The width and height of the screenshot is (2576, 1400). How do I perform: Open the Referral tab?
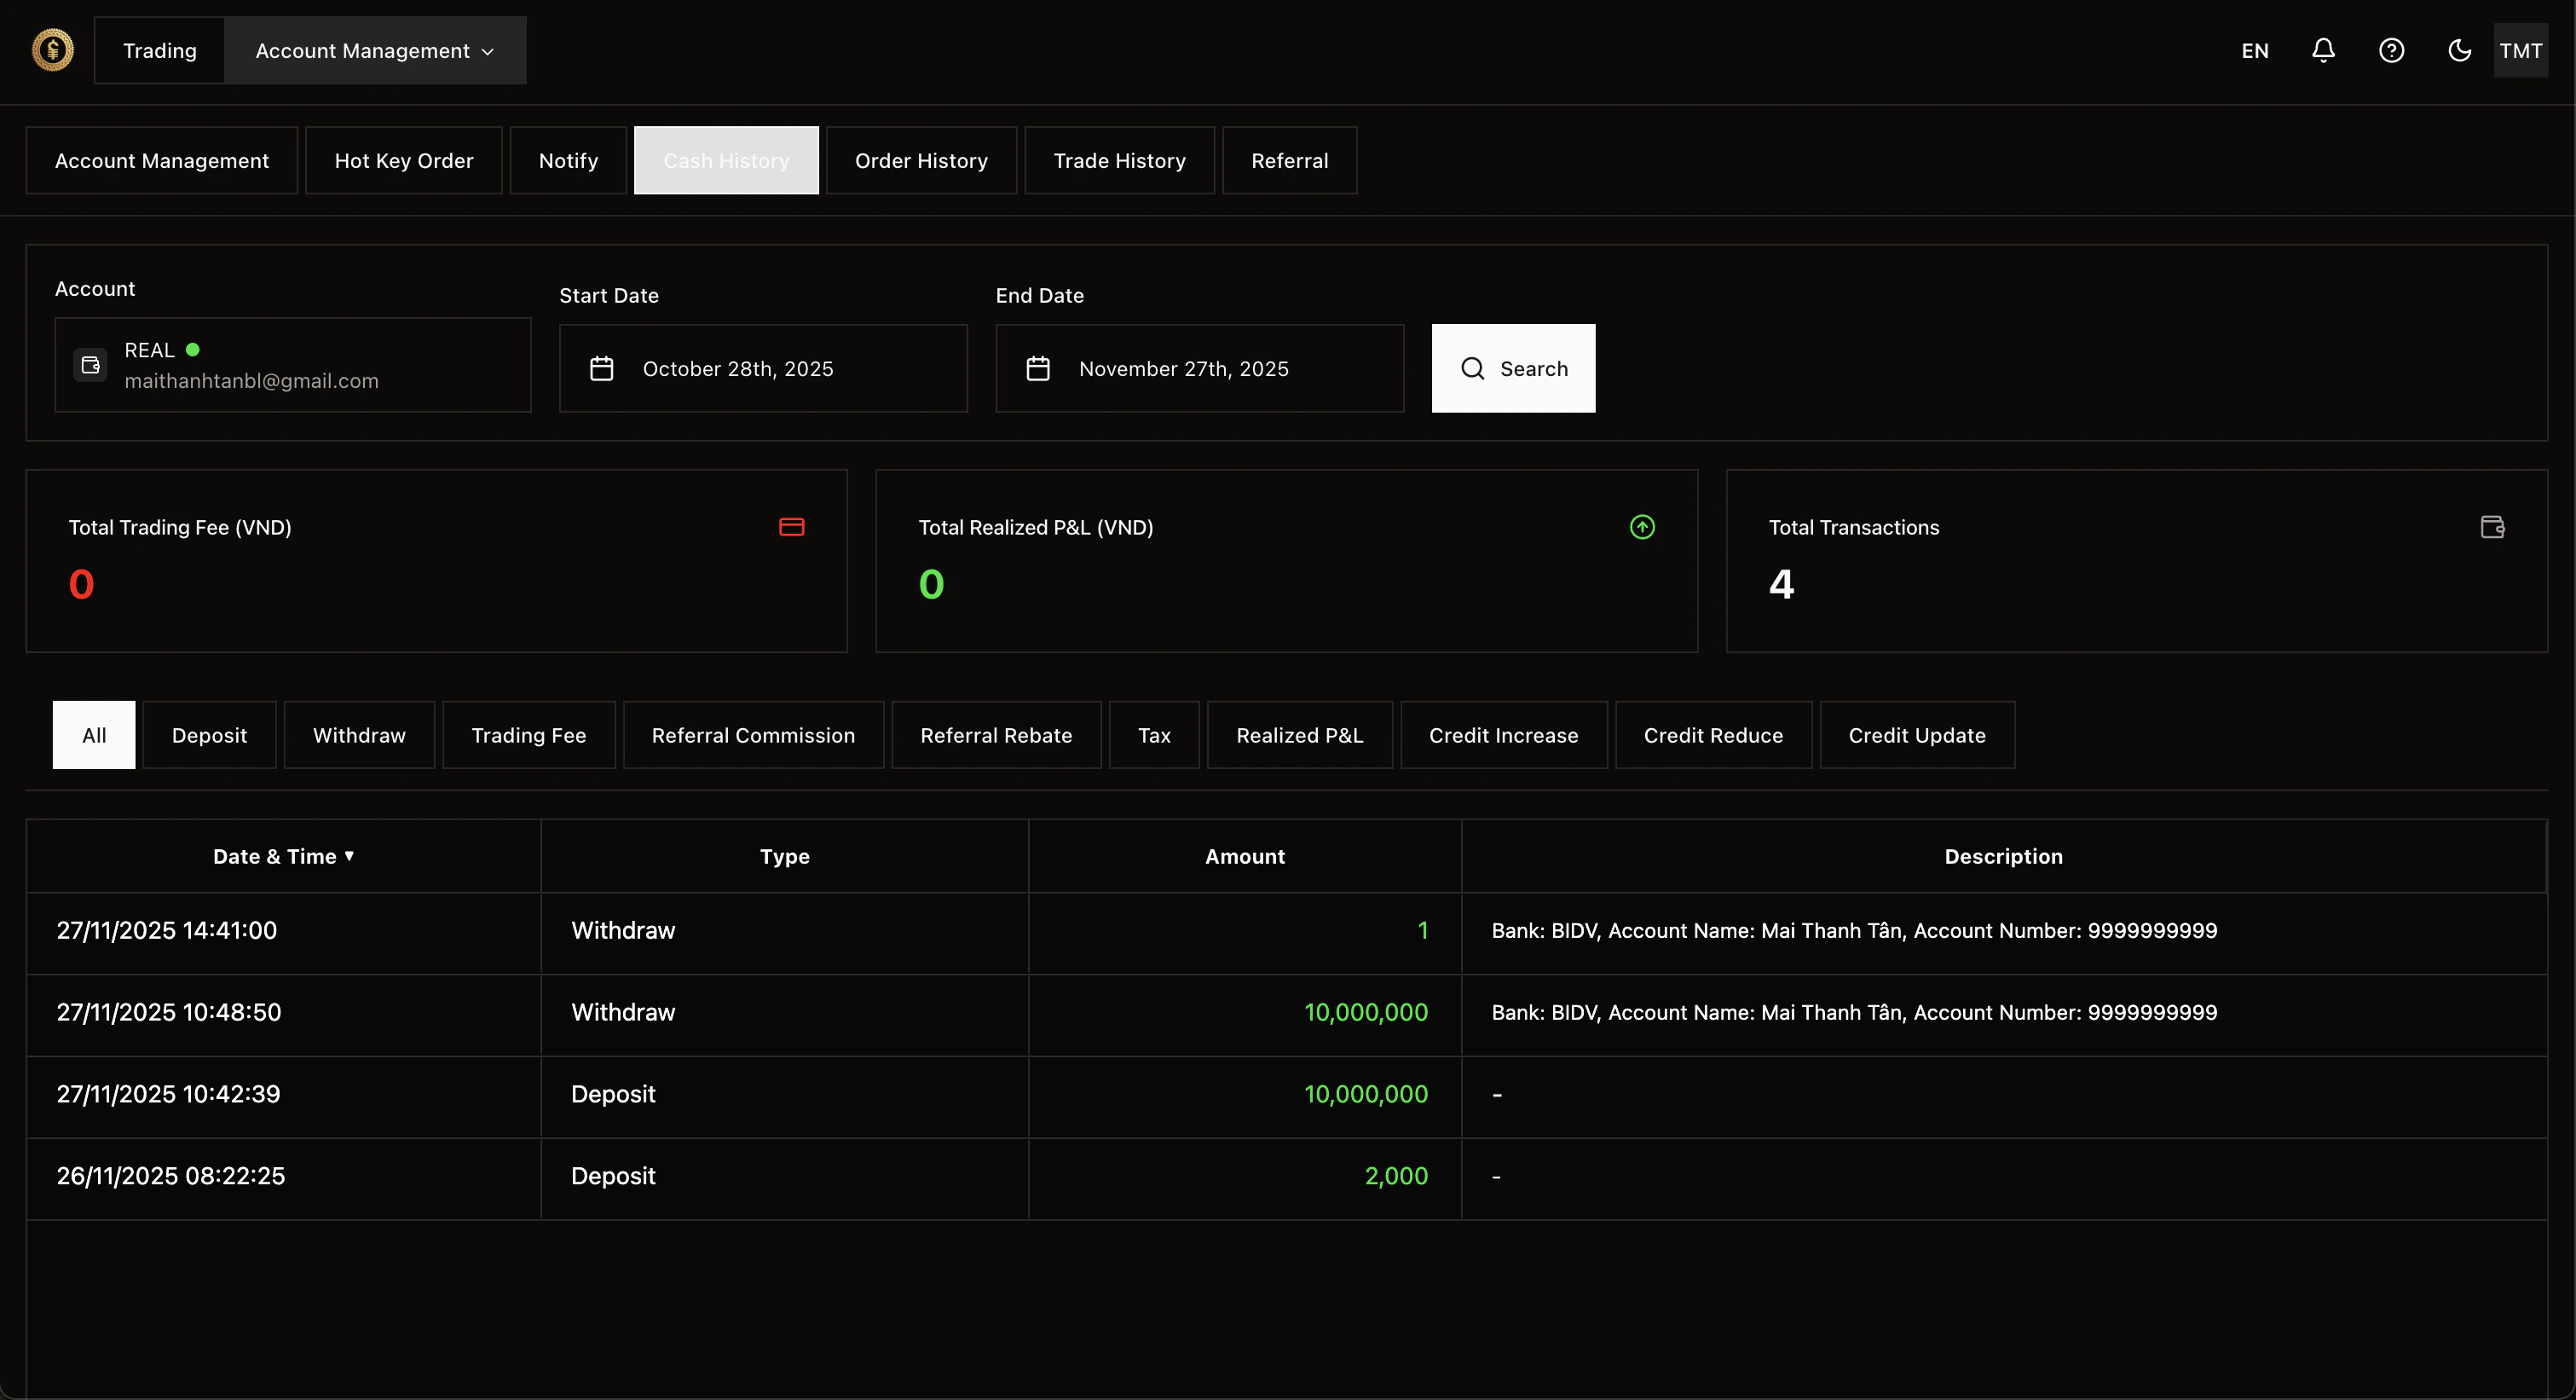click(1289, 161)
